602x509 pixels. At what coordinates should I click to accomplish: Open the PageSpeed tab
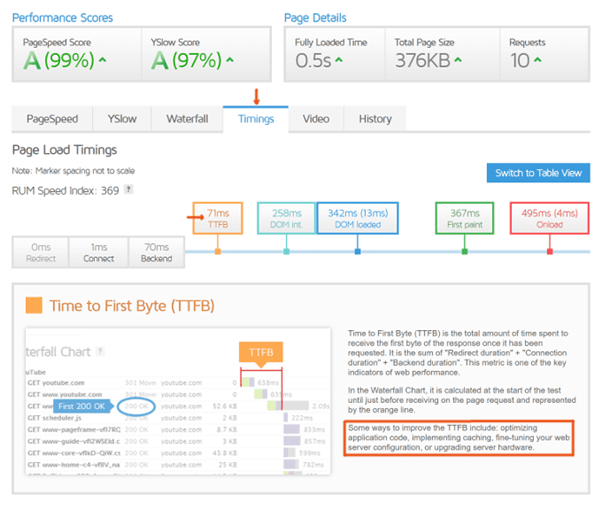tap(51, 119)
